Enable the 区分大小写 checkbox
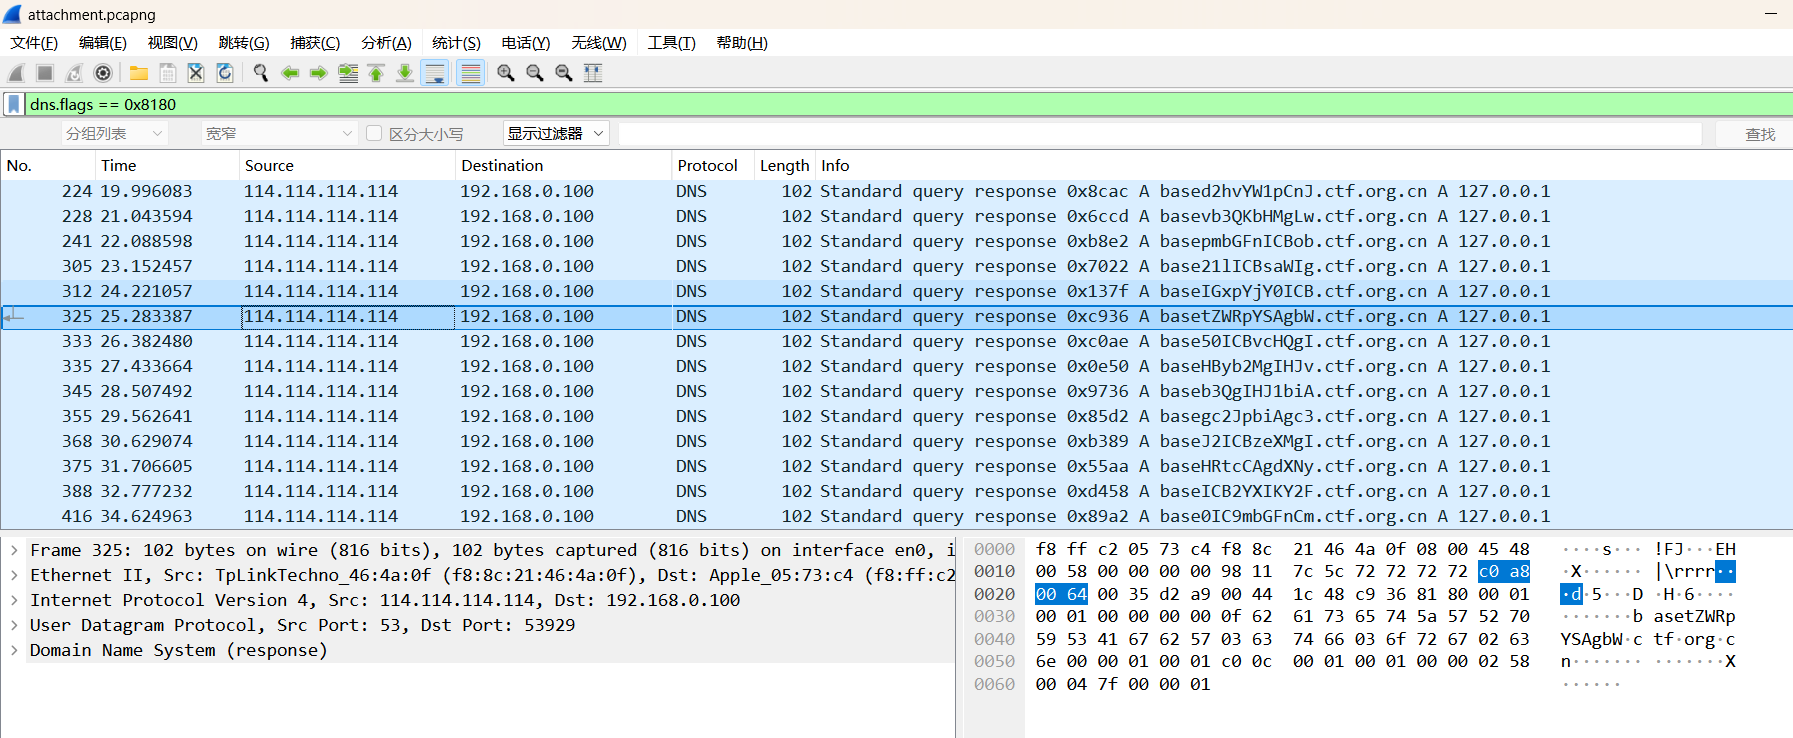 coord(374,133)
